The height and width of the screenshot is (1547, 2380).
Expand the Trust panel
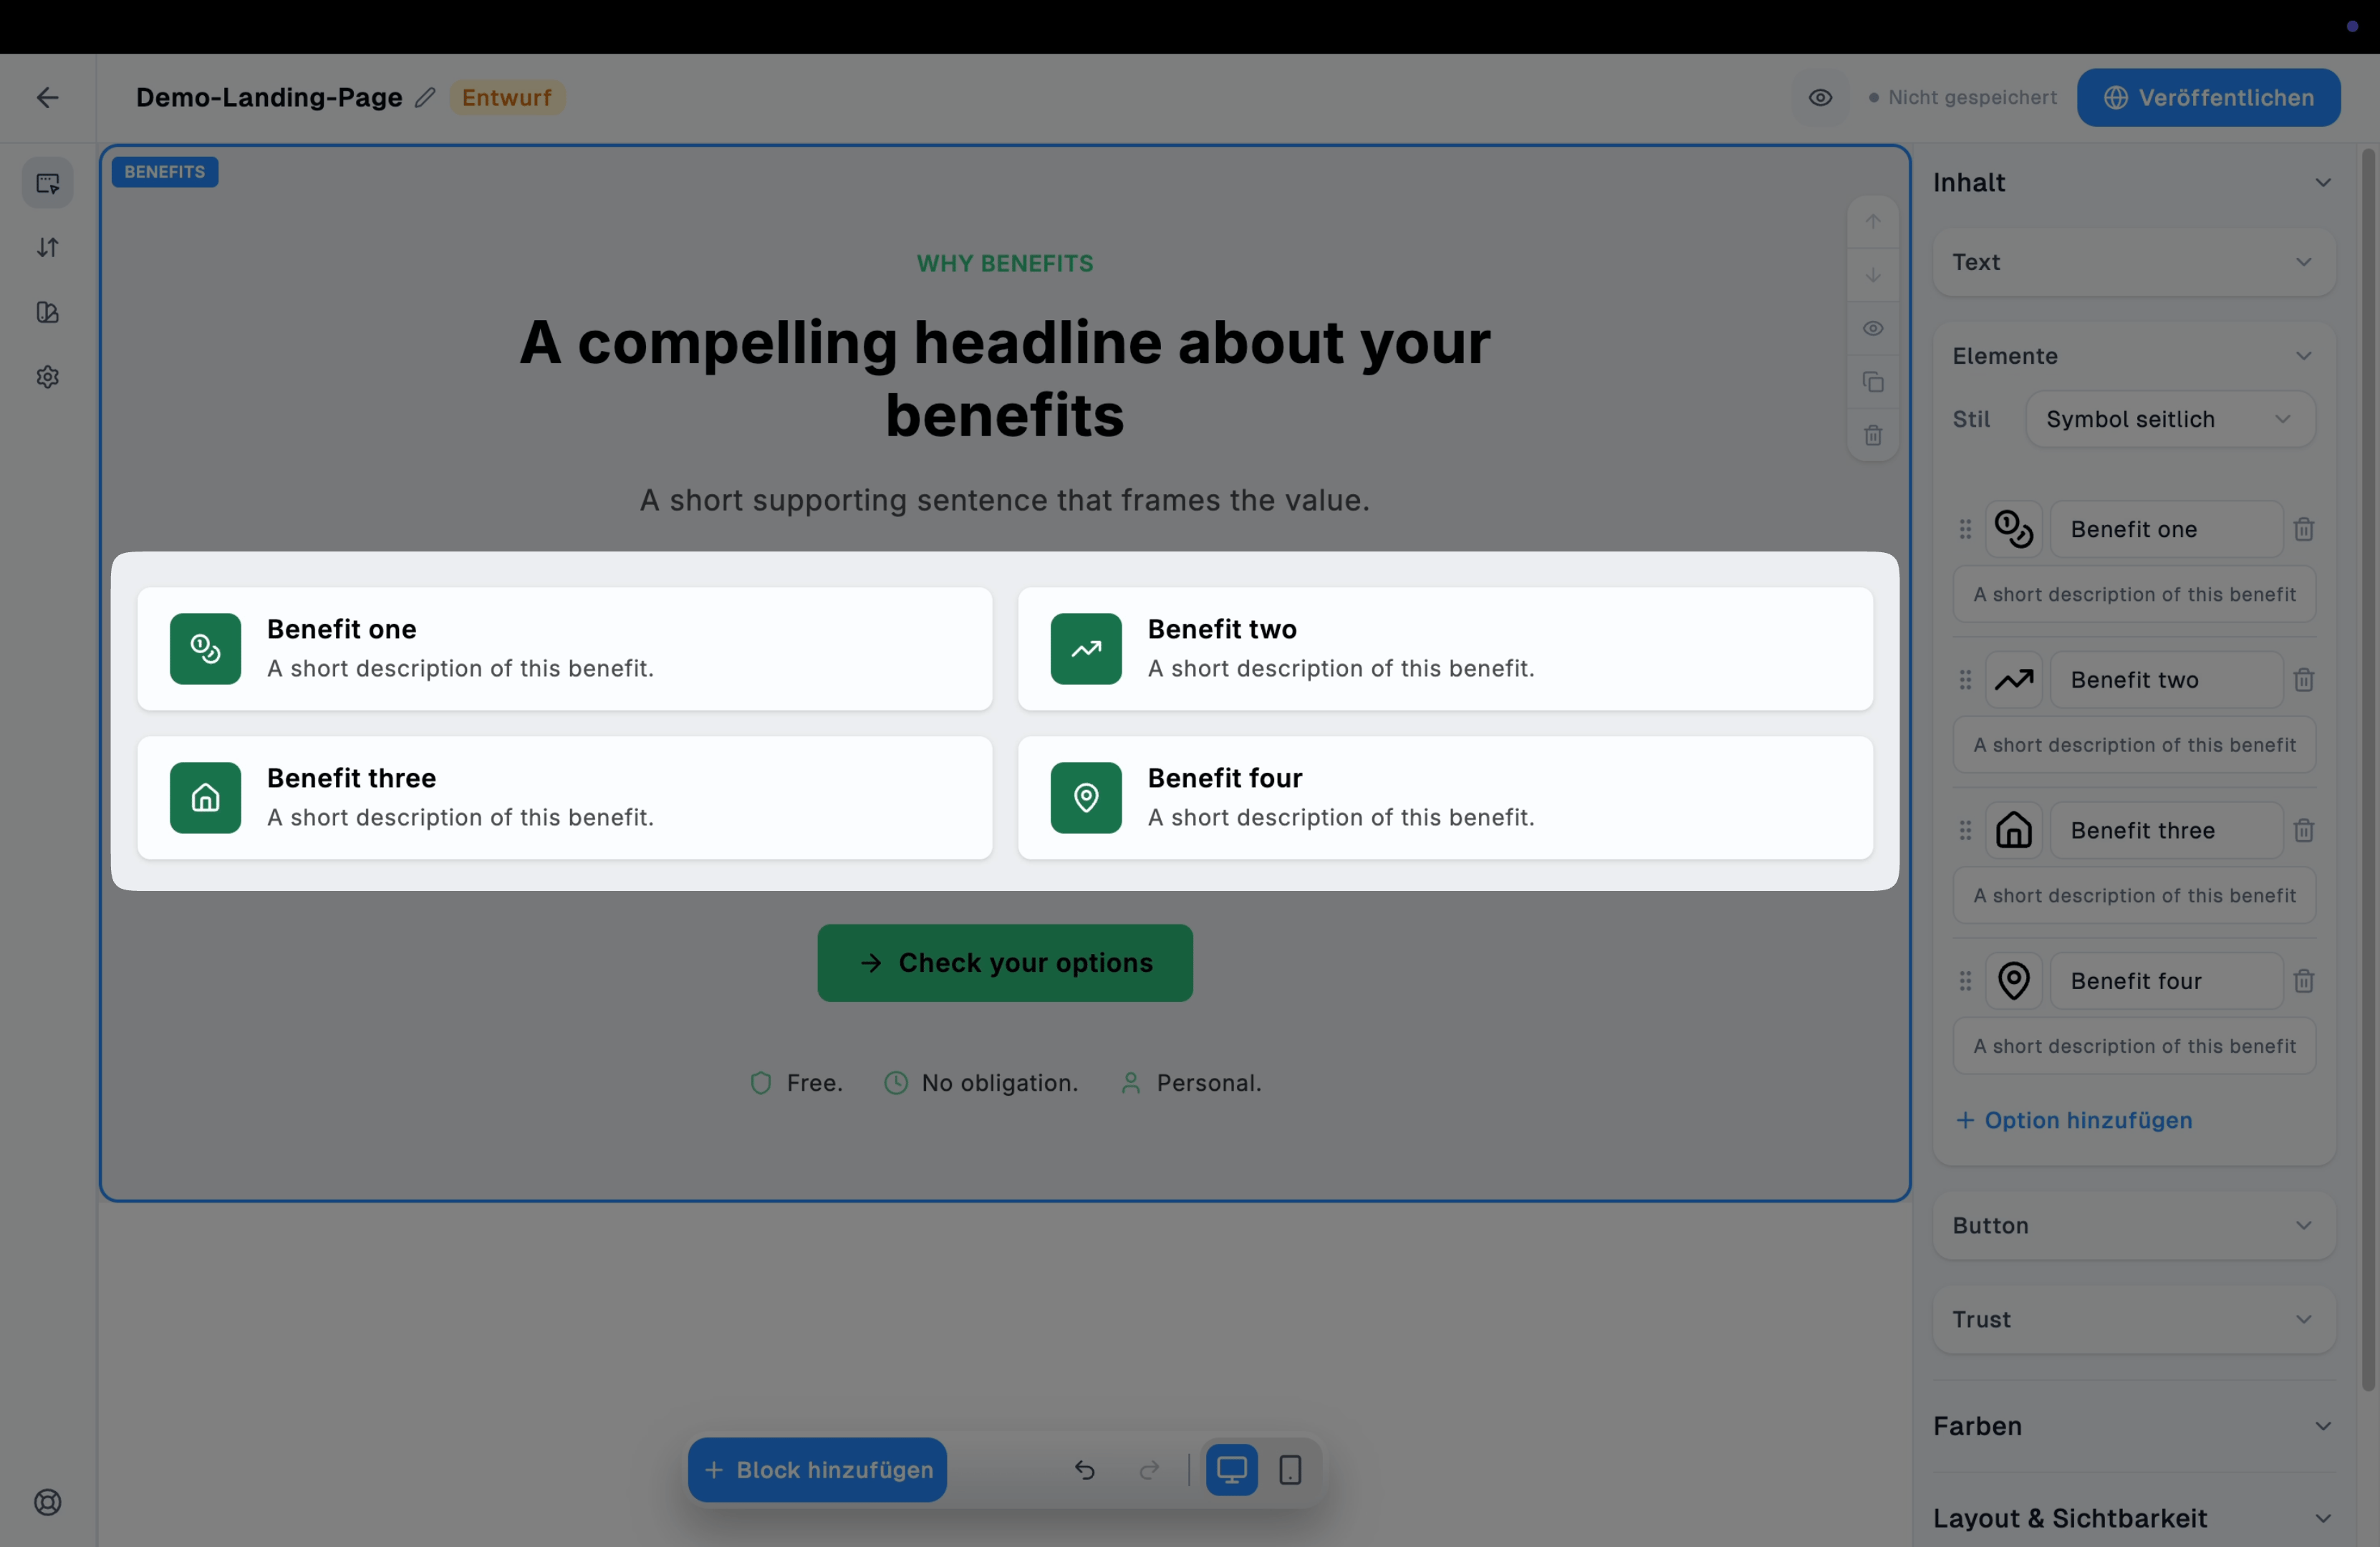[x=2133, y=1319]
